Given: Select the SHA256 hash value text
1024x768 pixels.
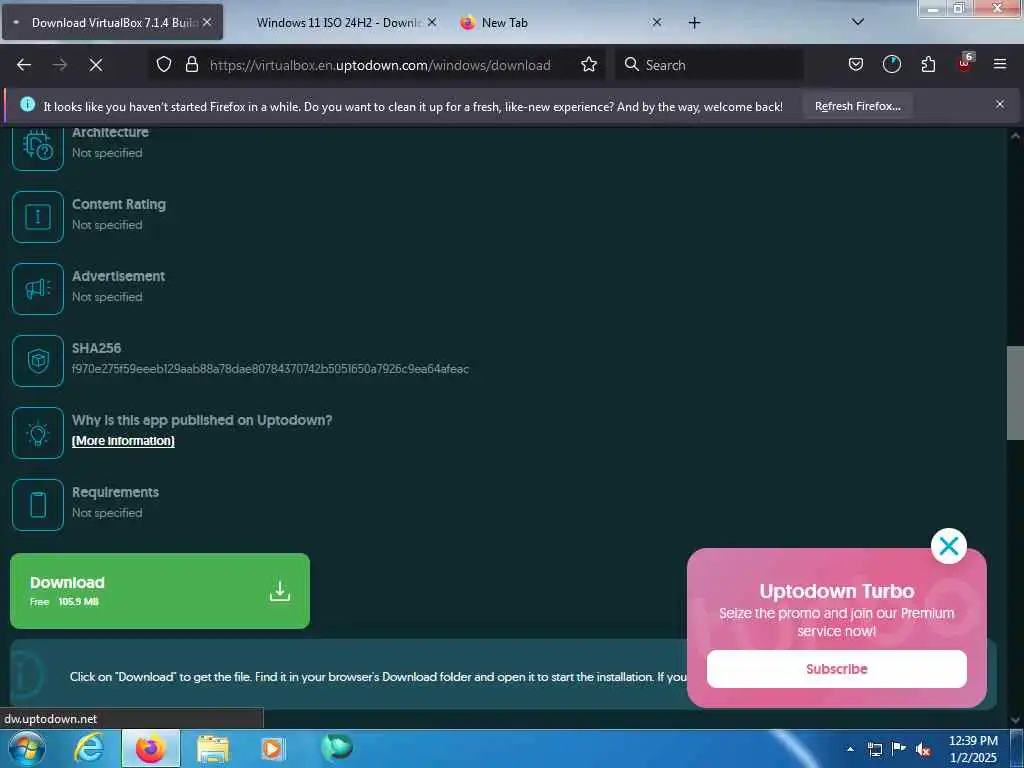Looking at the screenshot, I should pyautogui.click(x=270, y=369).
